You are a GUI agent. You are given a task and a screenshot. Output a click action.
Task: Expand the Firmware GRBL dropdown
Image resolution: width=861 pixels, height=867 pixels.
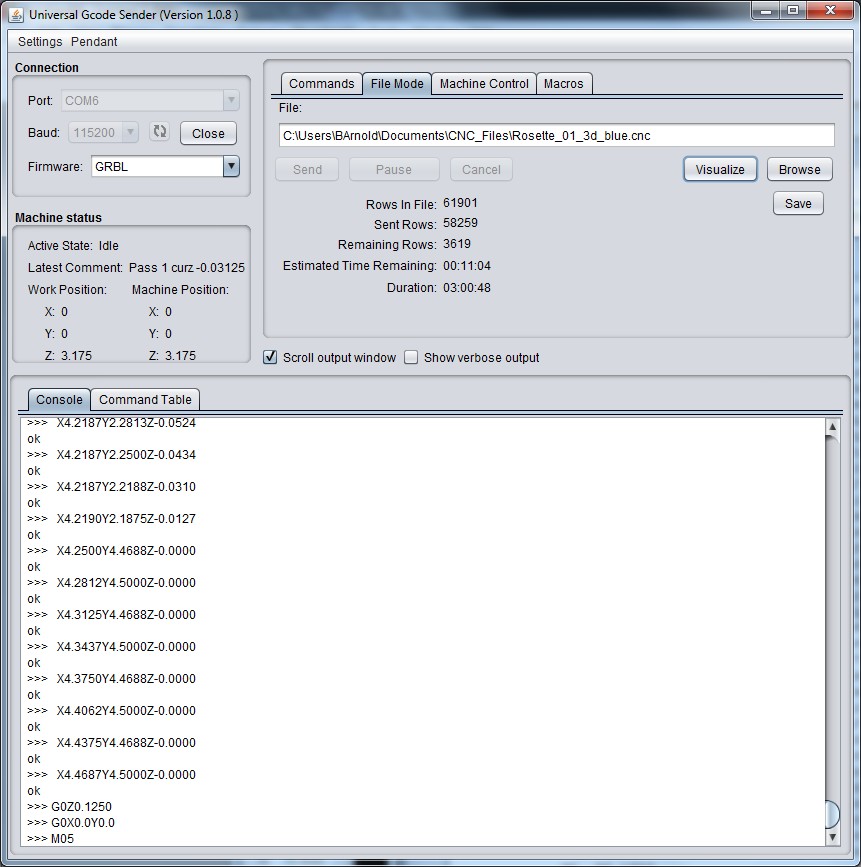pyautogui.click(x=231, y=167)
